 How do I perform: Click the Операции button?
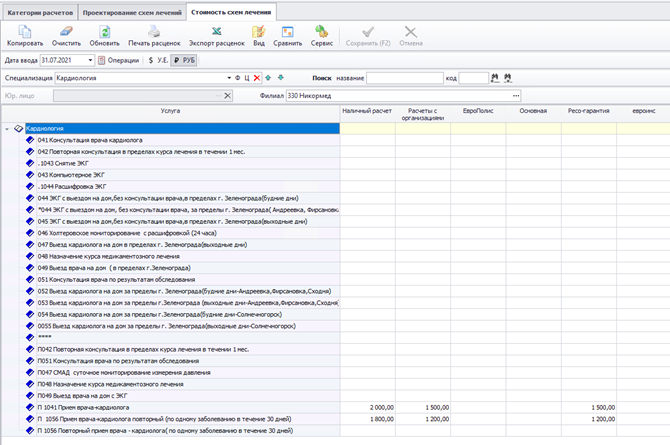(x=119, y=60)
